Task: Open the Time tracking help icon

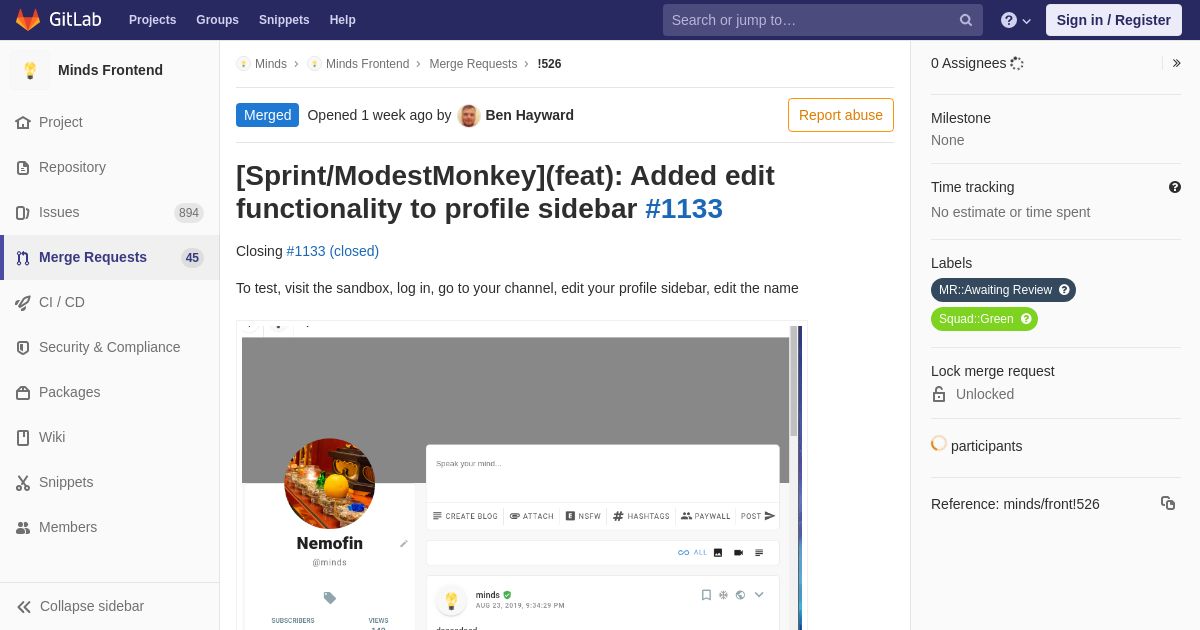Action: pyautogui.click(x=1175, y=187)
